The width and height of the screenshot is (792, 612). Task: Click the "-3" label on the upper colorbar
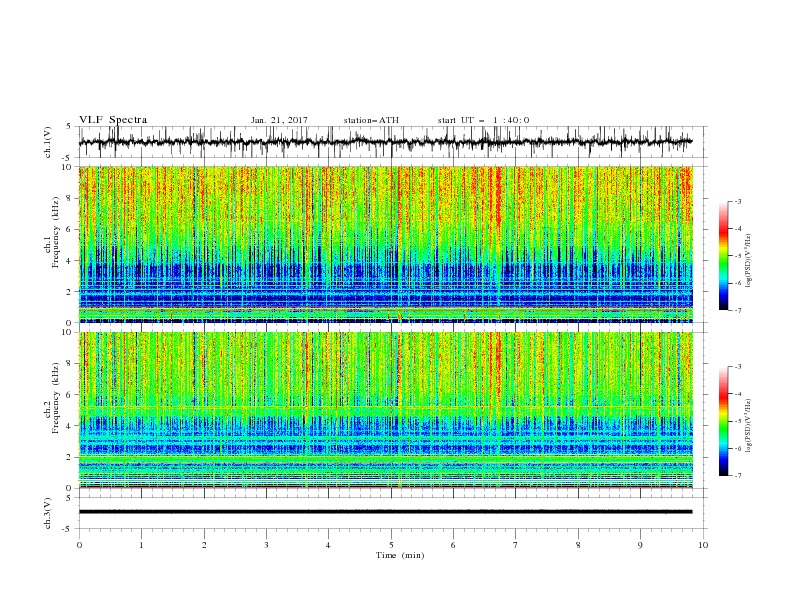(x=738, y=201)
